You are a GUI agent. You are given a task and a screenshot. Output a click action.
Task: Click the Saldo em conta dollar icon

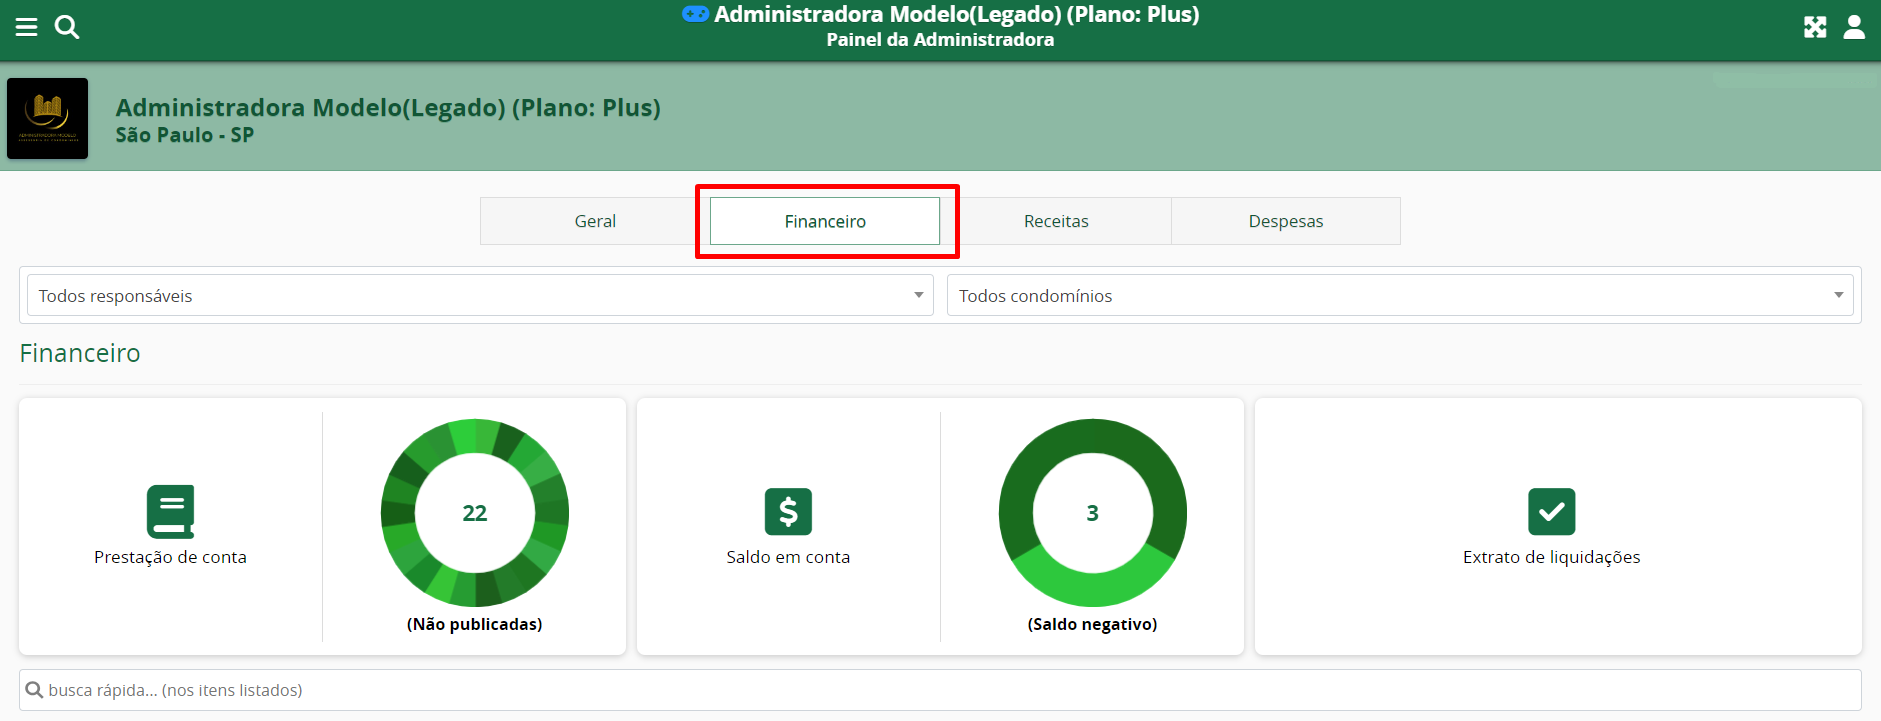(x=788, y=512)
